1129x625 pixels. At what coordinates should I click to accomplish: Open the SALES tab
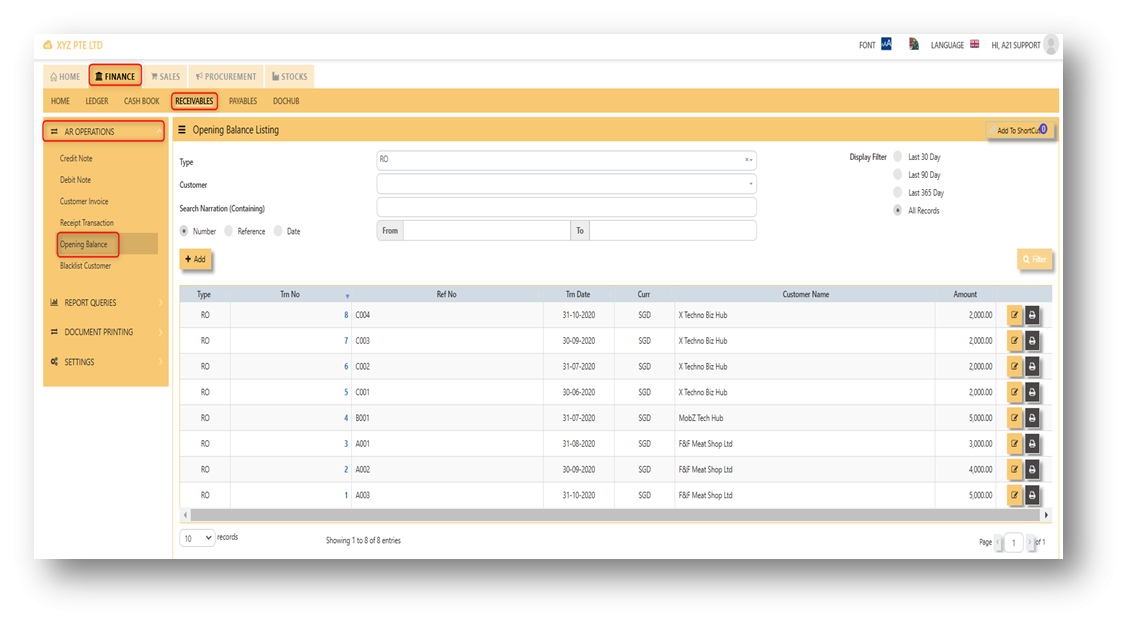[166, 76]
